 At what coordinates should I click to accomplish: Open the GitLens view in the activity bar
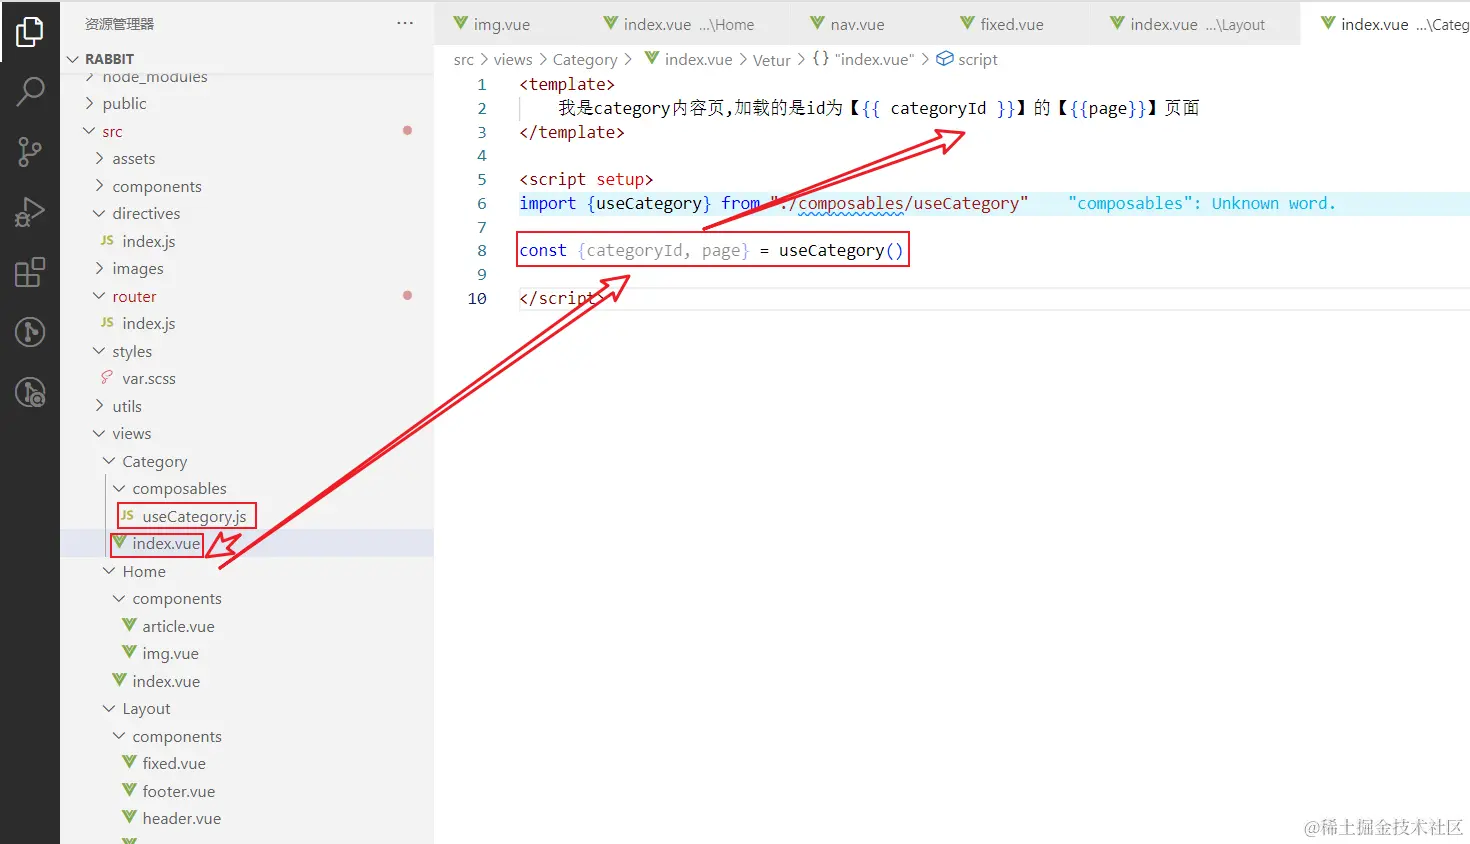pyautogui.click(x=30, y=332)
